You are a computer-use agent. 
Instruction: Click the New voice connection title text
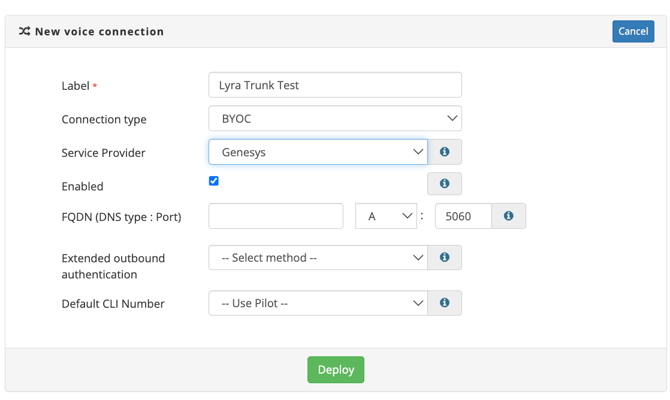coord(99,32)
